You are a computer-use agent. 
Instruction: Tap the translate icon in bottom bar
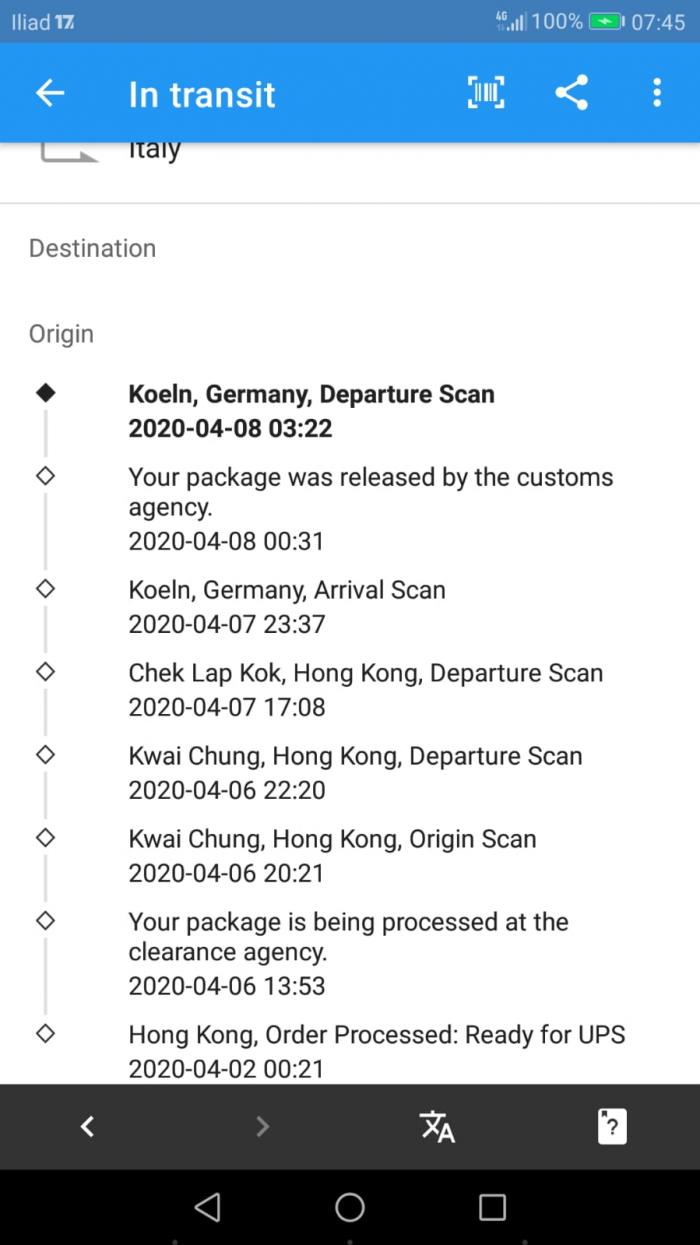(x=437, y=1127)
